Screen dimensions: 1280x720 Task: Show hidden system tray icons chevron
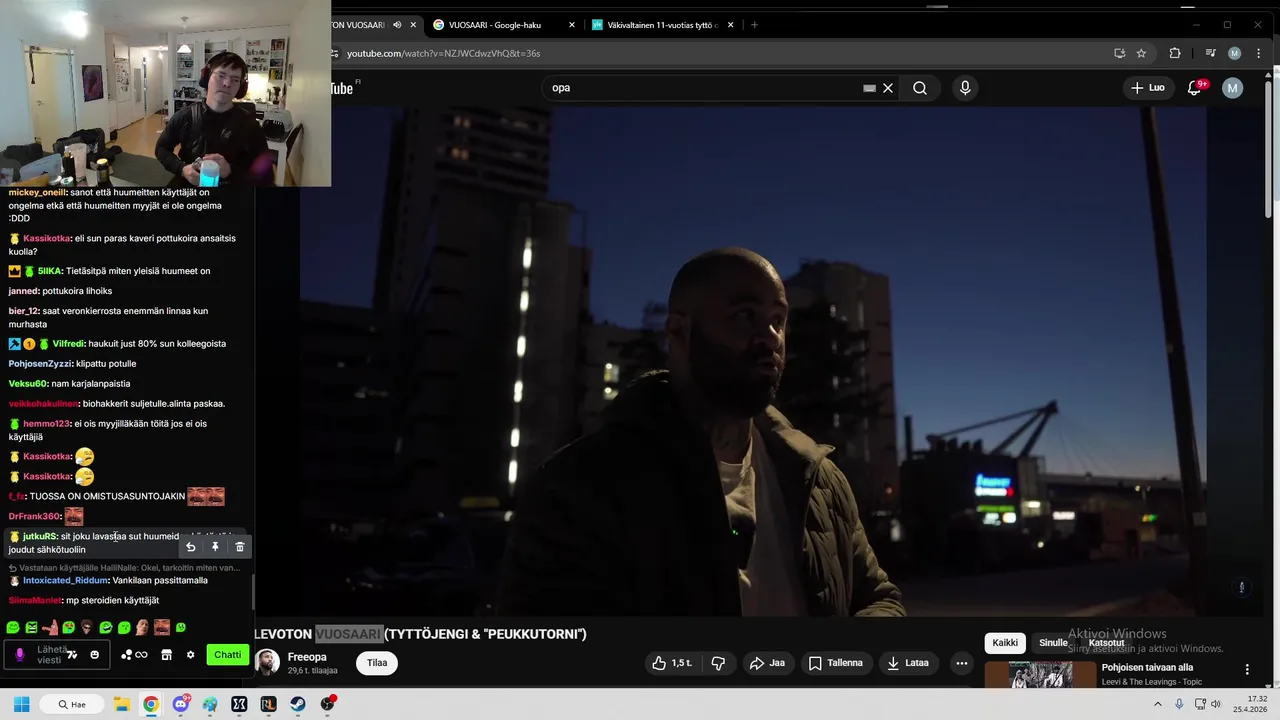1158,704
